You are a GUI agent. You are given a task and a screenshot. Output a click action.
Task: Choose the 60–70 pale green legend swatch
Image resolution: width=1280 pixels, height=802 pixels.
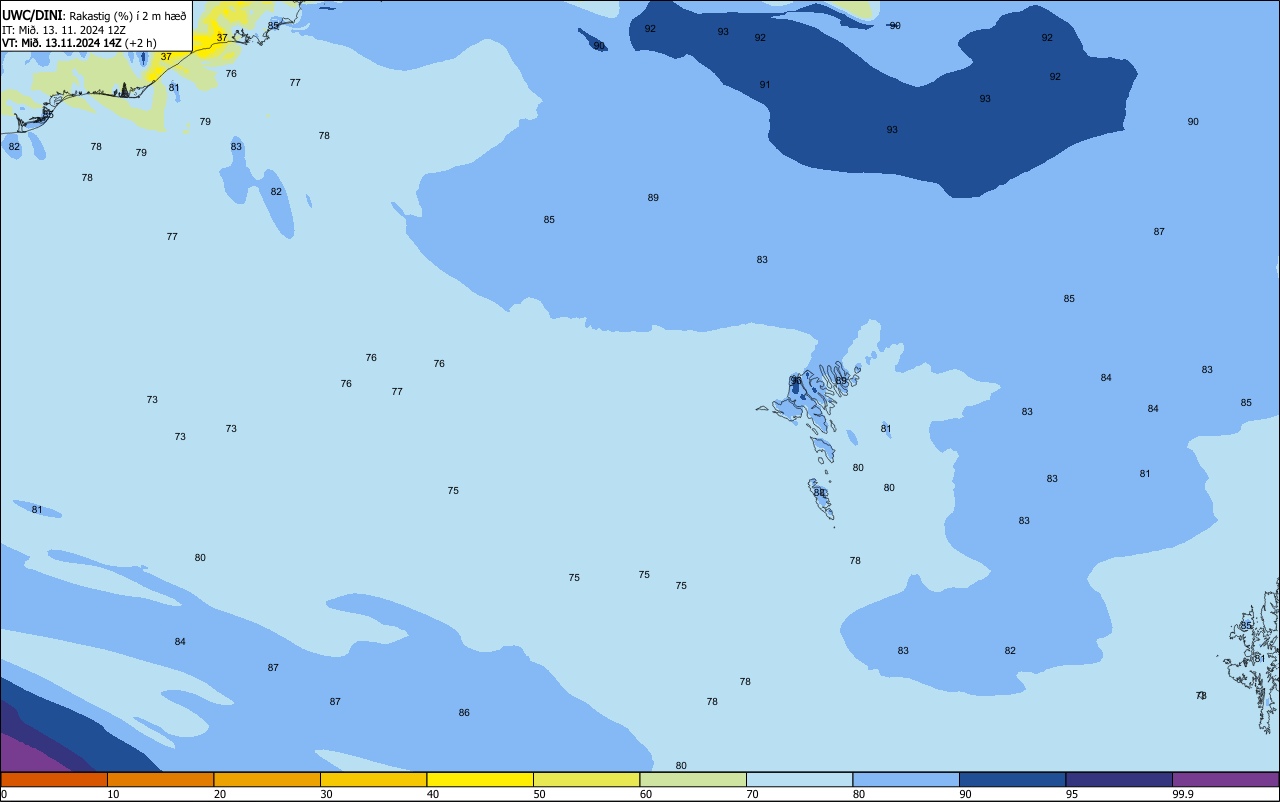693,779
